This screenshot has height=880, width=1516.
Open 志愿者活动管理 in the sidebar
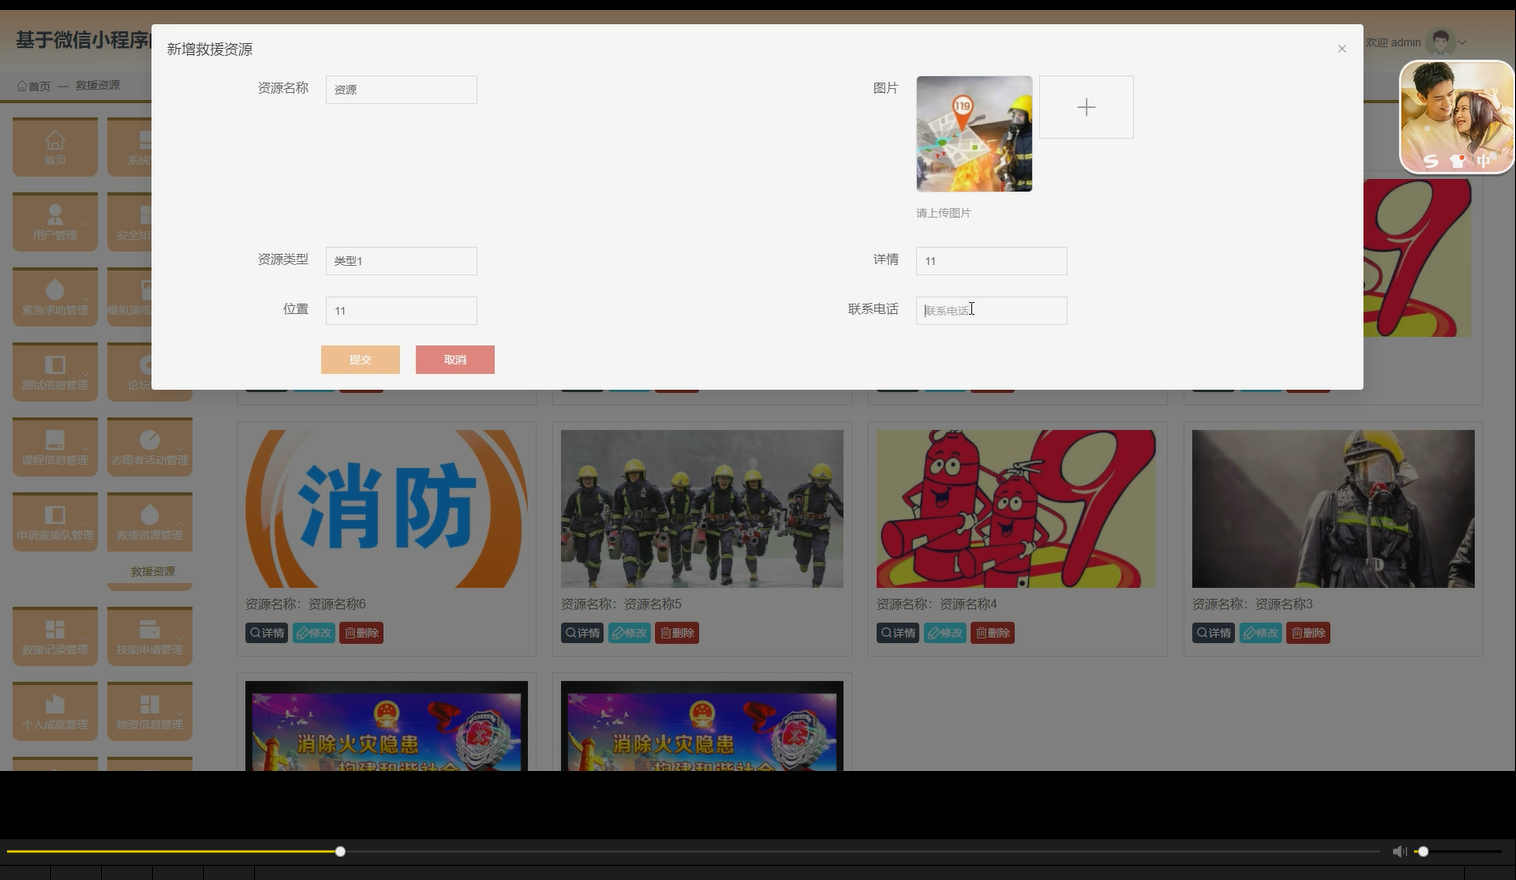pos(150,446)
